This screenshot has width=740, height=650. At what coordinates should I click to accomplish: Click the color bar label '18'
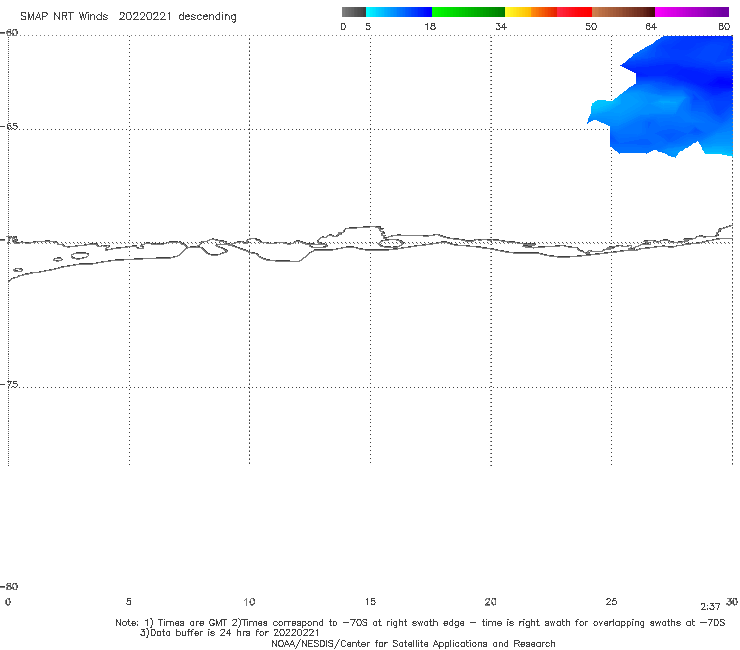[x=430, y=26]
